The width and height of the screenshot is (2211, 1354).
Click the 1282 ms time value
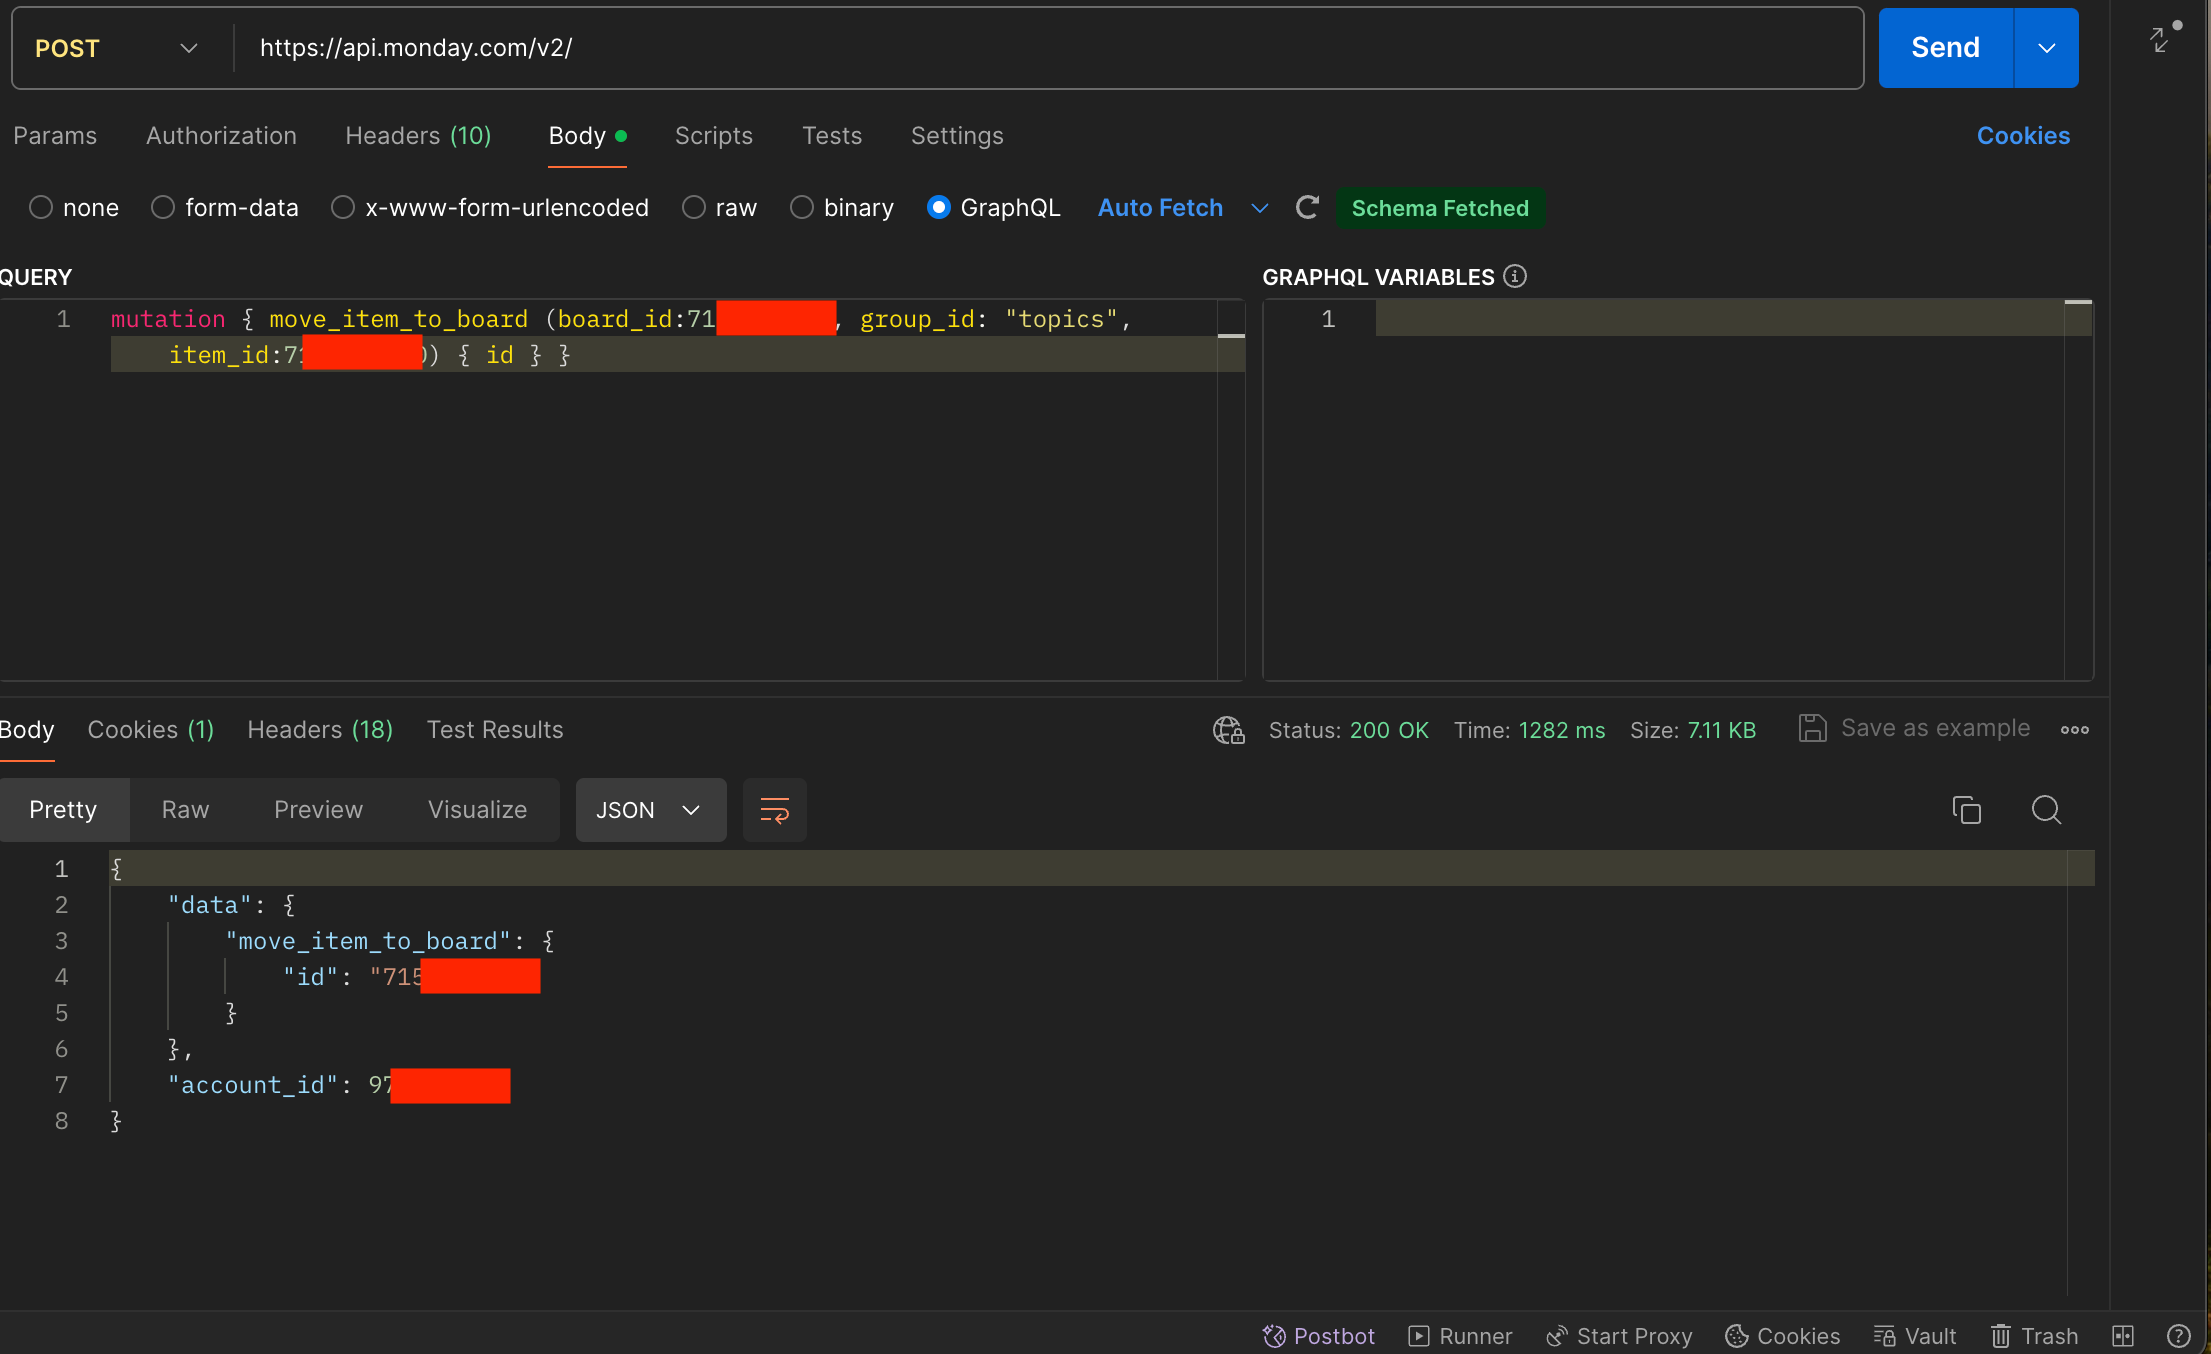click(x=1562, y=730)
